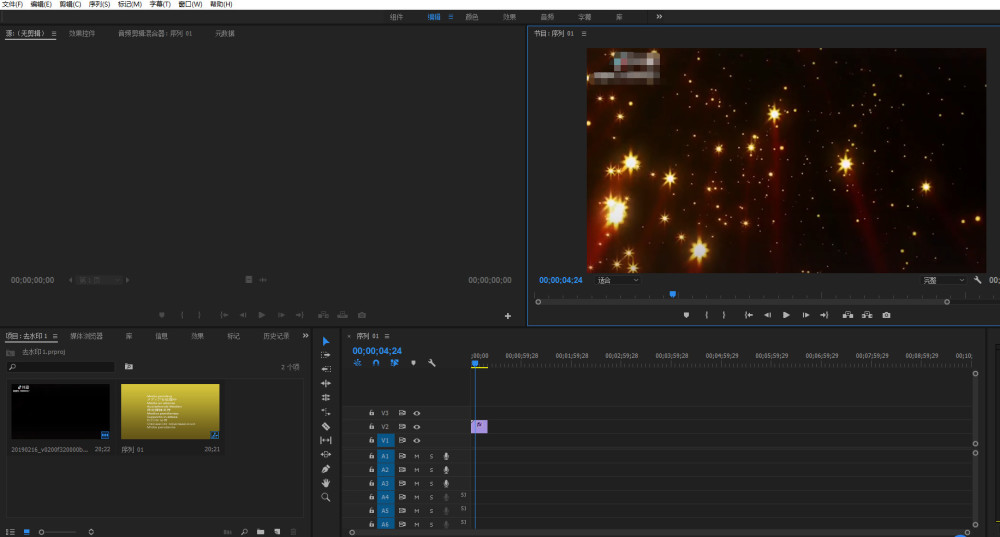
Task: Click Export Frame camera in Program monitor
Action: [886, 315]
